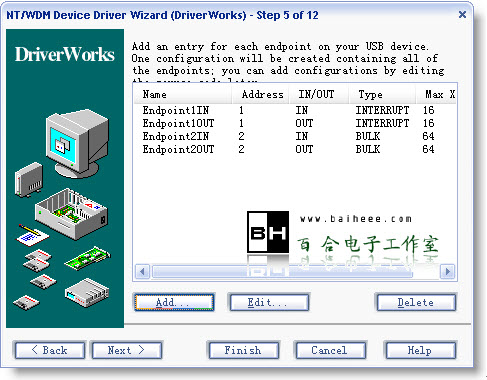
Task: Click the Address column header
Action: pyautogui.click(x=261, y=94)
